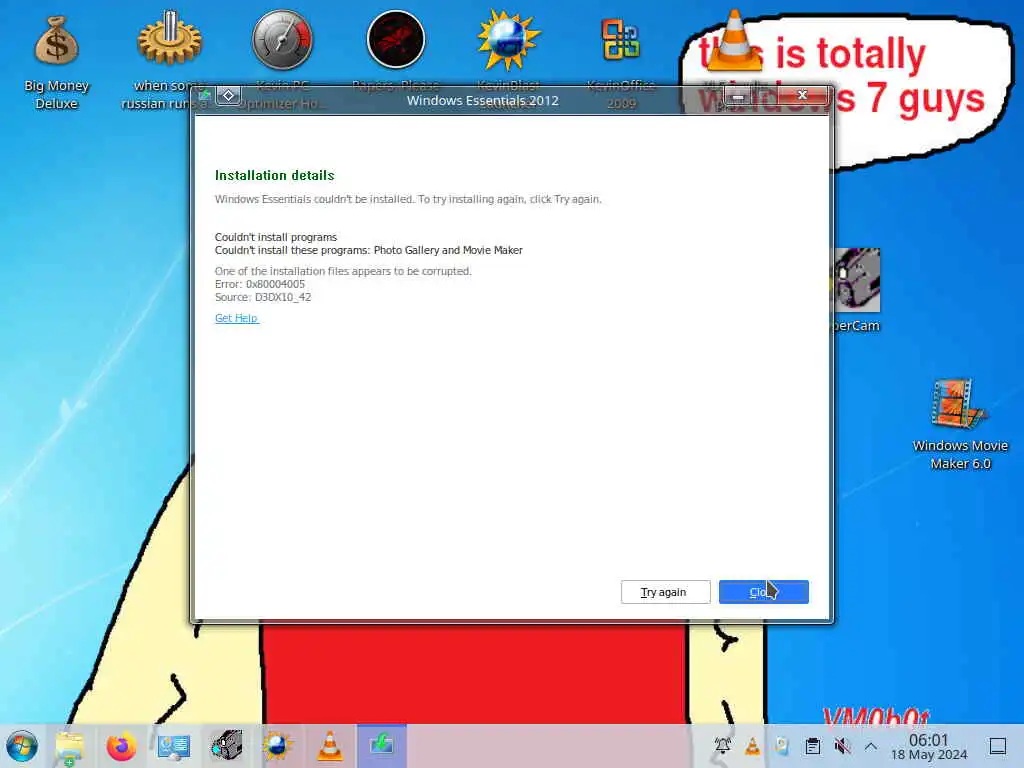The image size is (1024, 768).
Task: Open the file manager folder in taskbar
Action: point(70,746)
